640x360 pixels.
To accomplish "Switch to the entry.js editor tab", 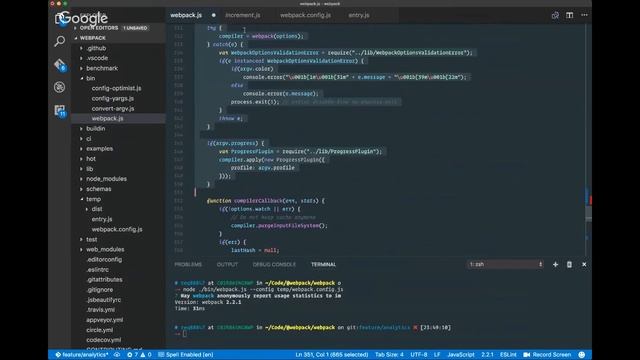I will [359, 15].
